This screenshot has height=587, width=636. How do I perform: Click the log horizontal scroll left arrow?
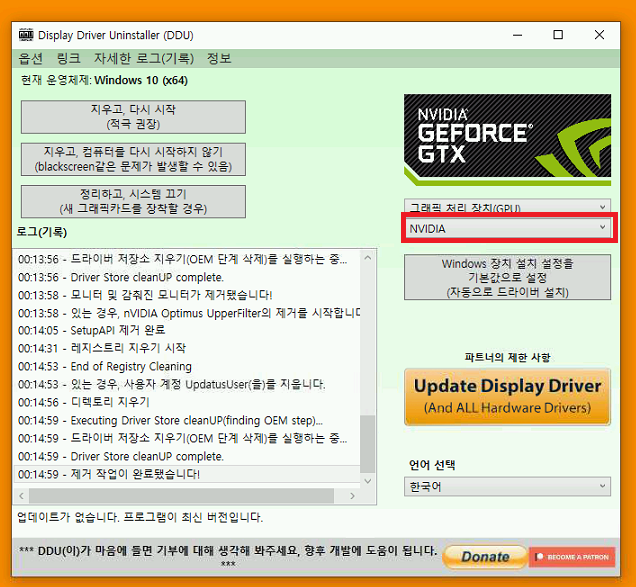(x=21, y=496)
